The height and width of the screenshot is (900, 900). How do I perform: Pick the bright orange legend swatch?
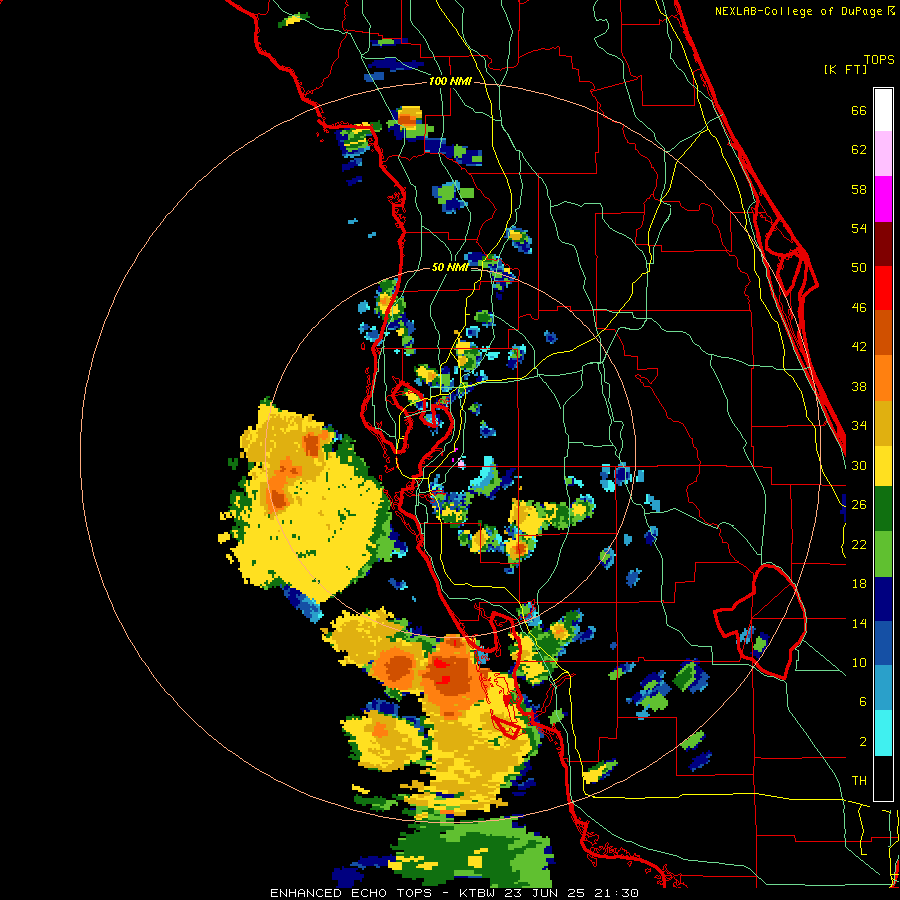[883, 378]
